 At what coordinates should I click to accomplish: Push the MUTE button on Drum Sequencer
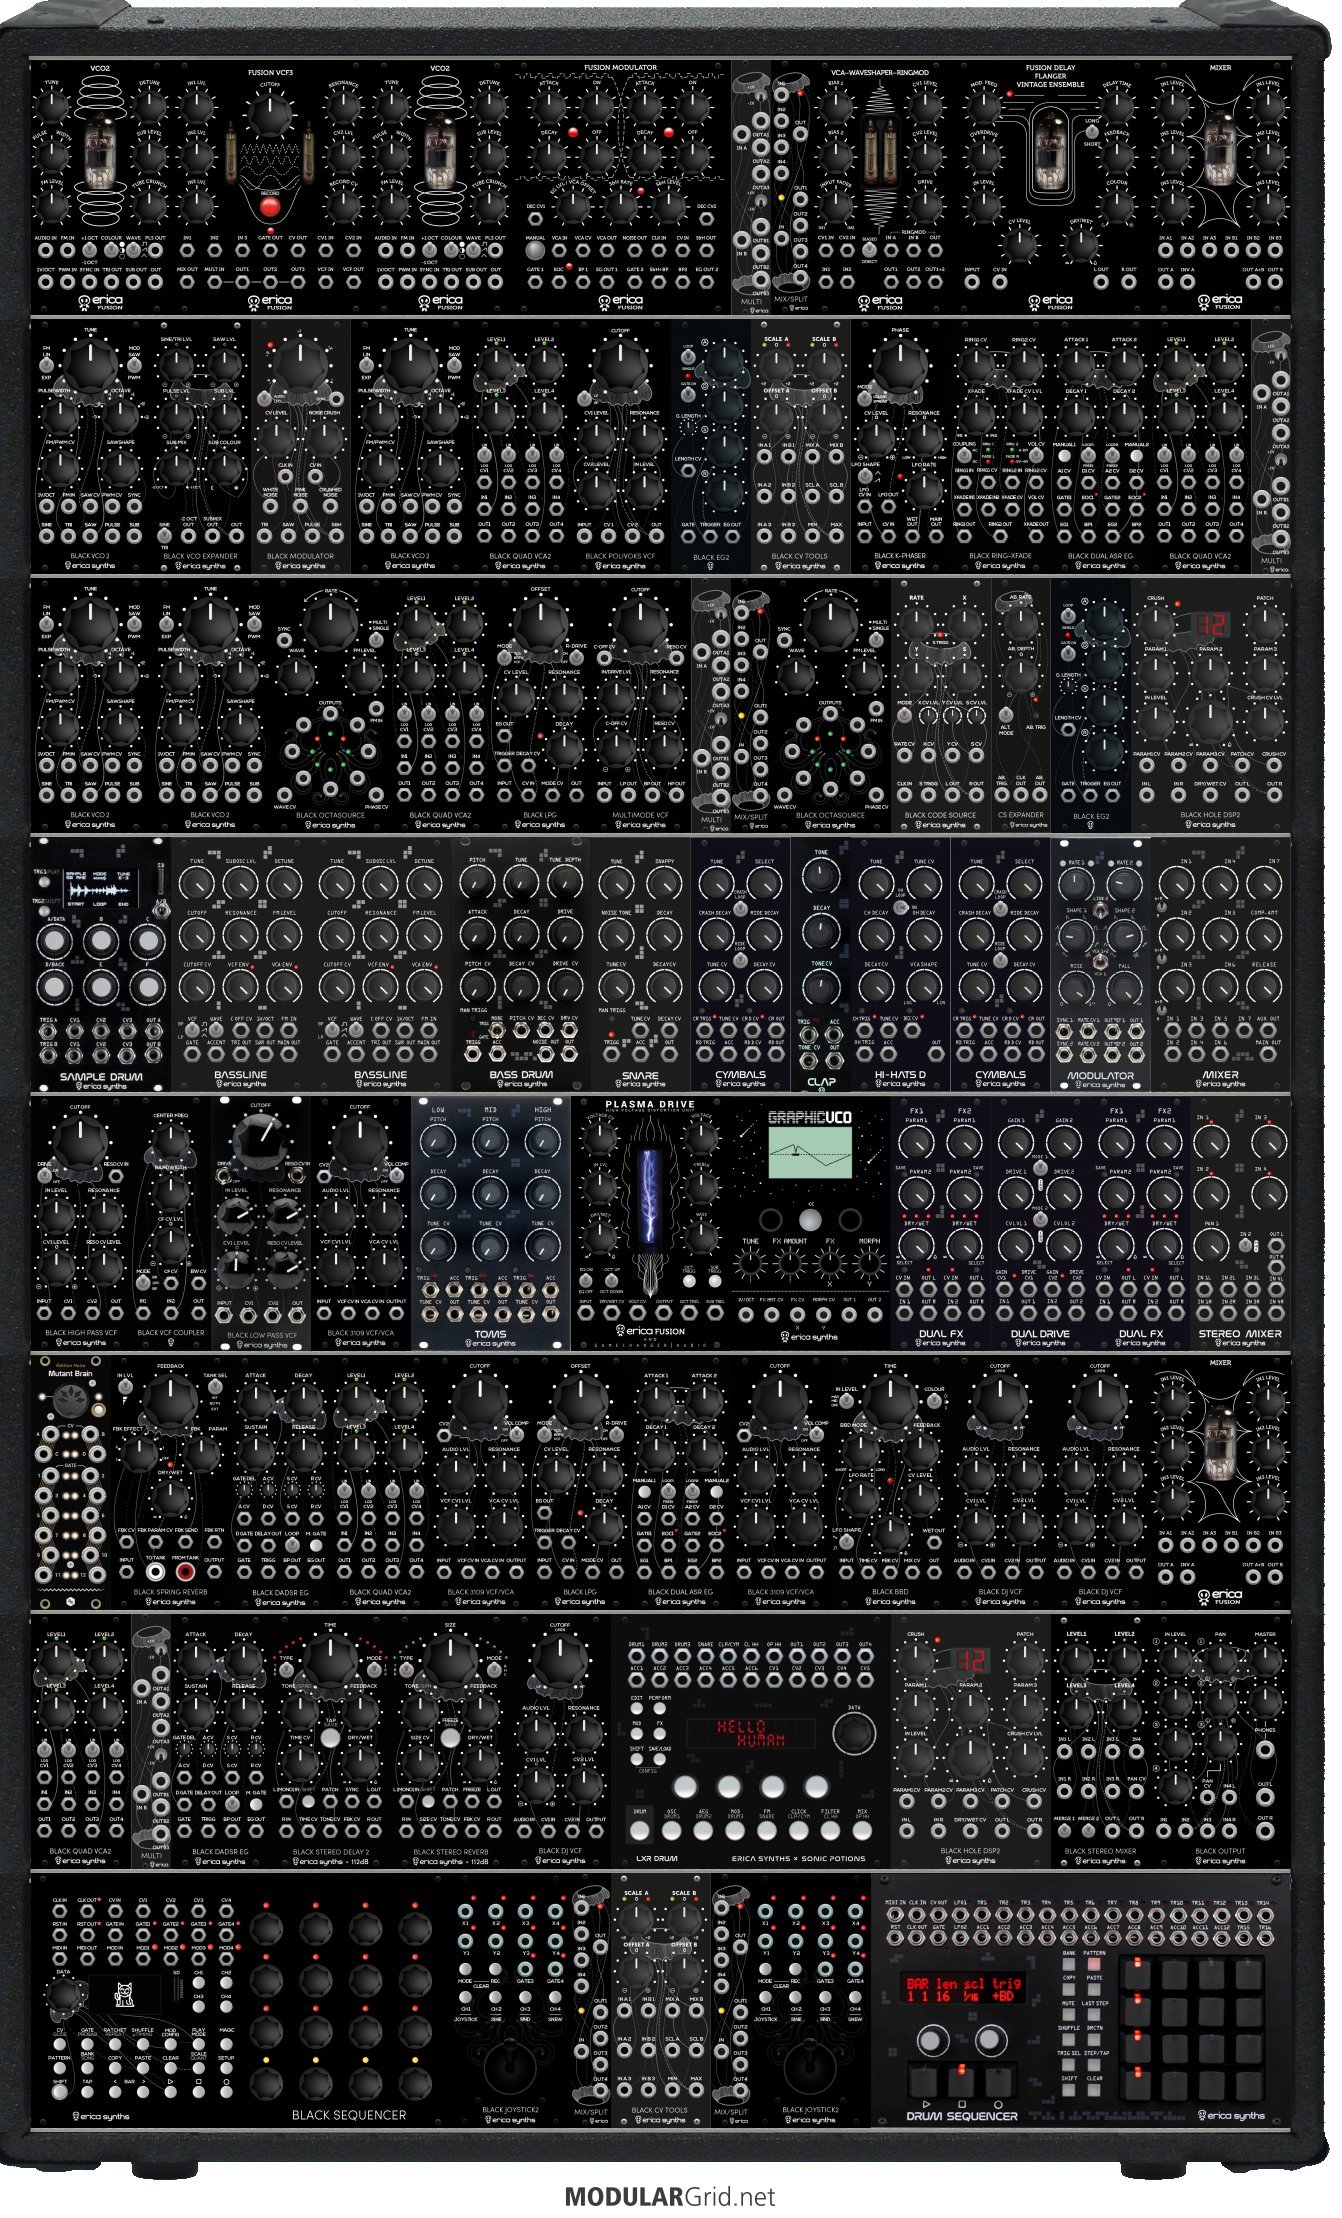[1069, 2017]
